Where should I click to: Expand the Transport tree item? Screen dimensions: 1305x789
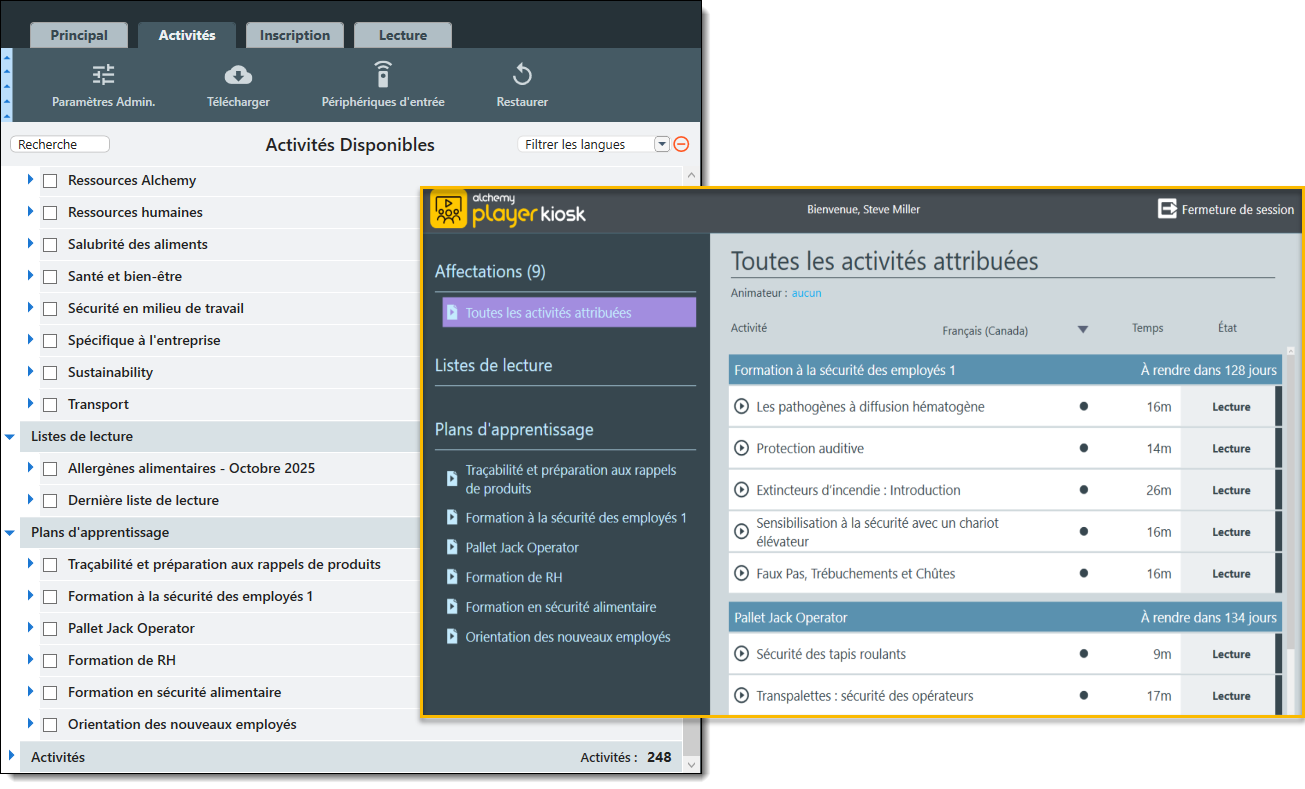click(x=30, y=404)
